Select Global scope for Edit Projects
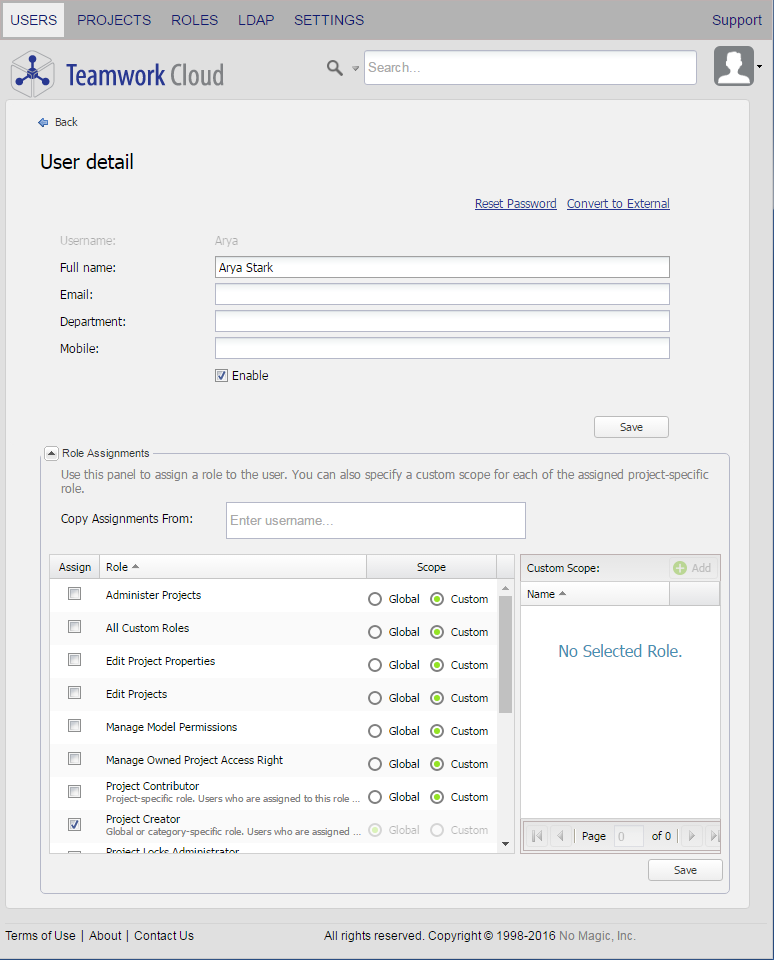774x960 pixels. click(x=375, y=698)
